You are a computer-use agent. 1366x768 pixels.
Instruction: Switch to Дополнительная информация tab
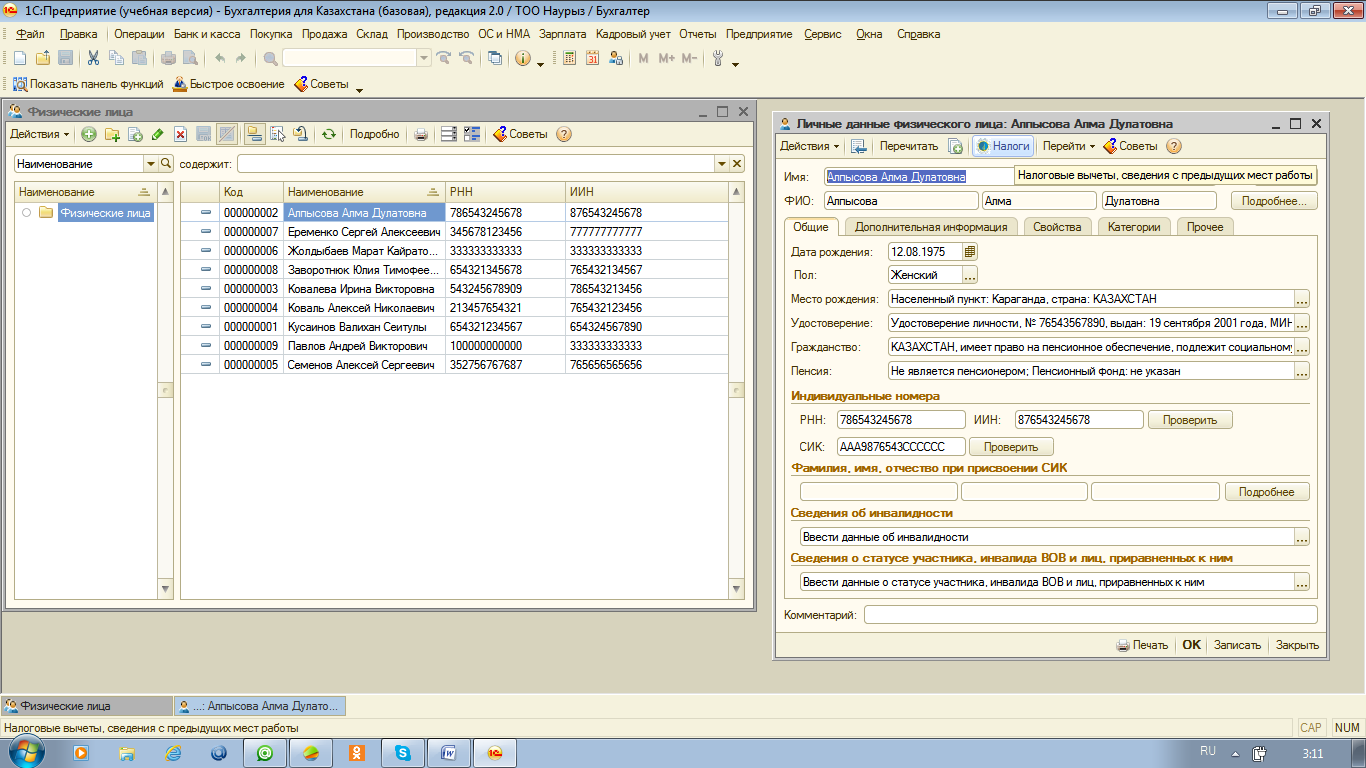click(x=931, y=227)
